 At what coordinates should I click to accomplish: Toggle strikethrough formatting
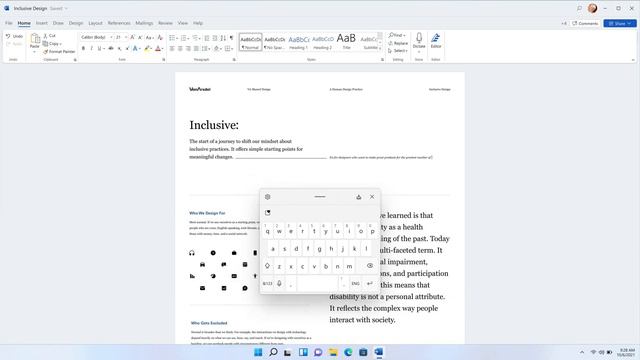pos(111,49)
